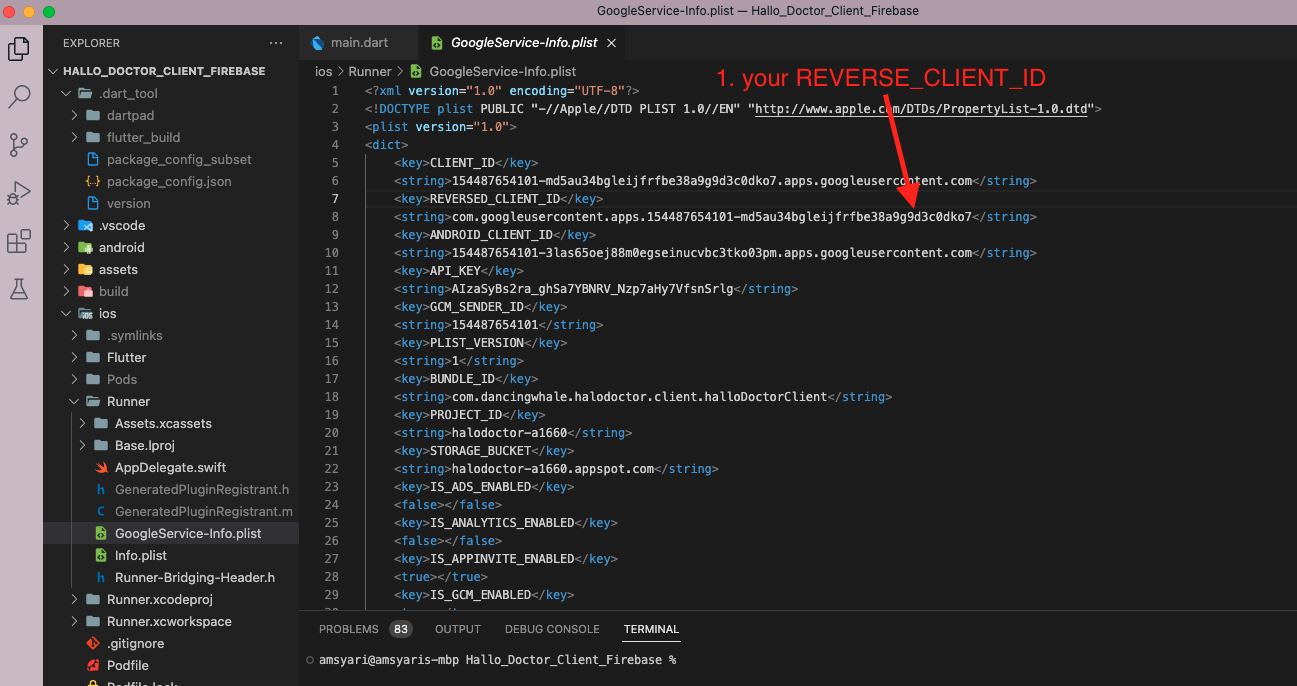Open the Run and Debug icon
Viewport: 1297px width, 686px height.
(19, 193)
